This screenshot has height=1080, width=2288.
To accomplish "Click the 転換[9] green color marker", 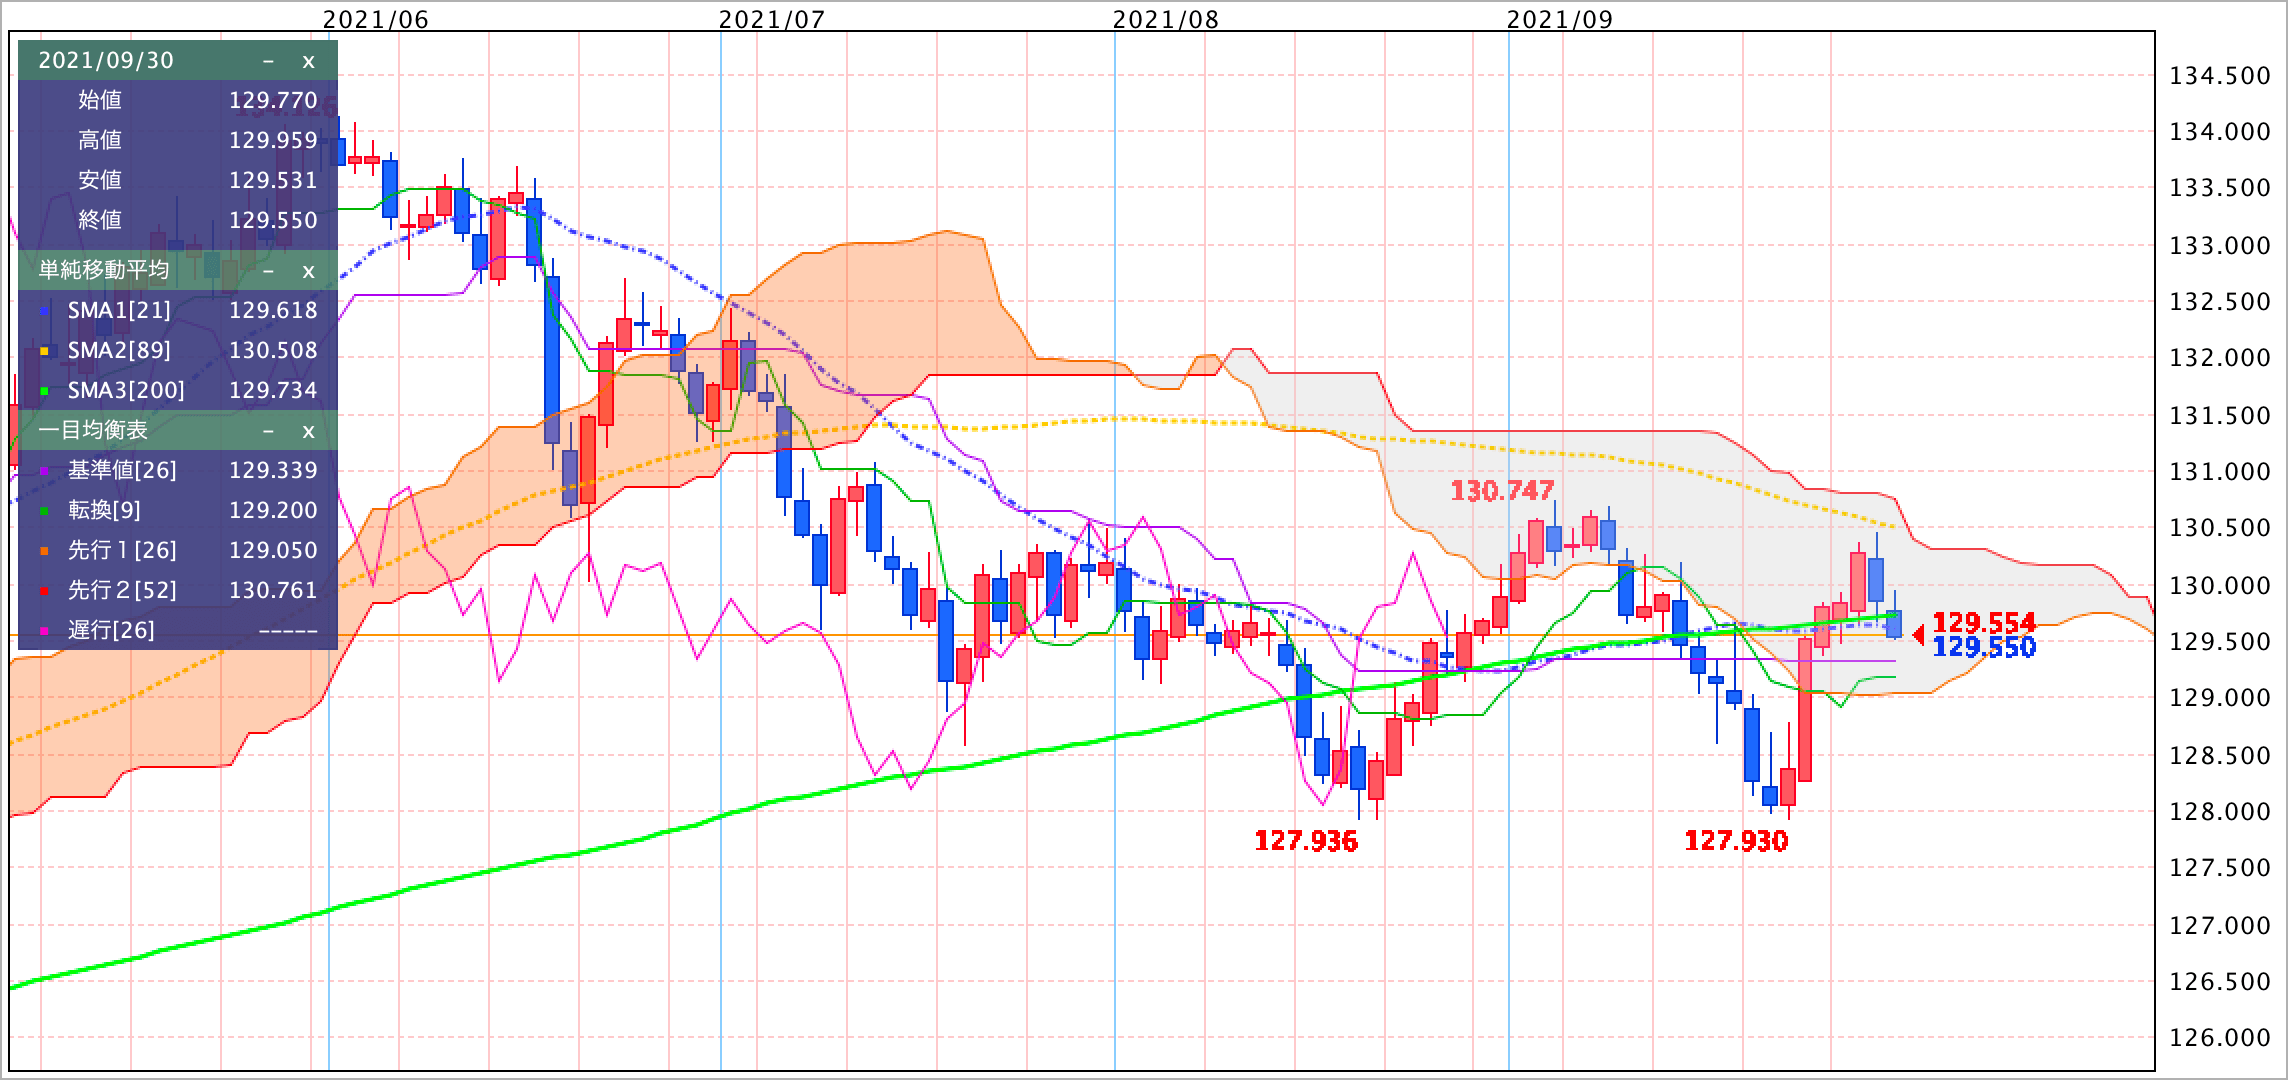I will coord(44,511).
